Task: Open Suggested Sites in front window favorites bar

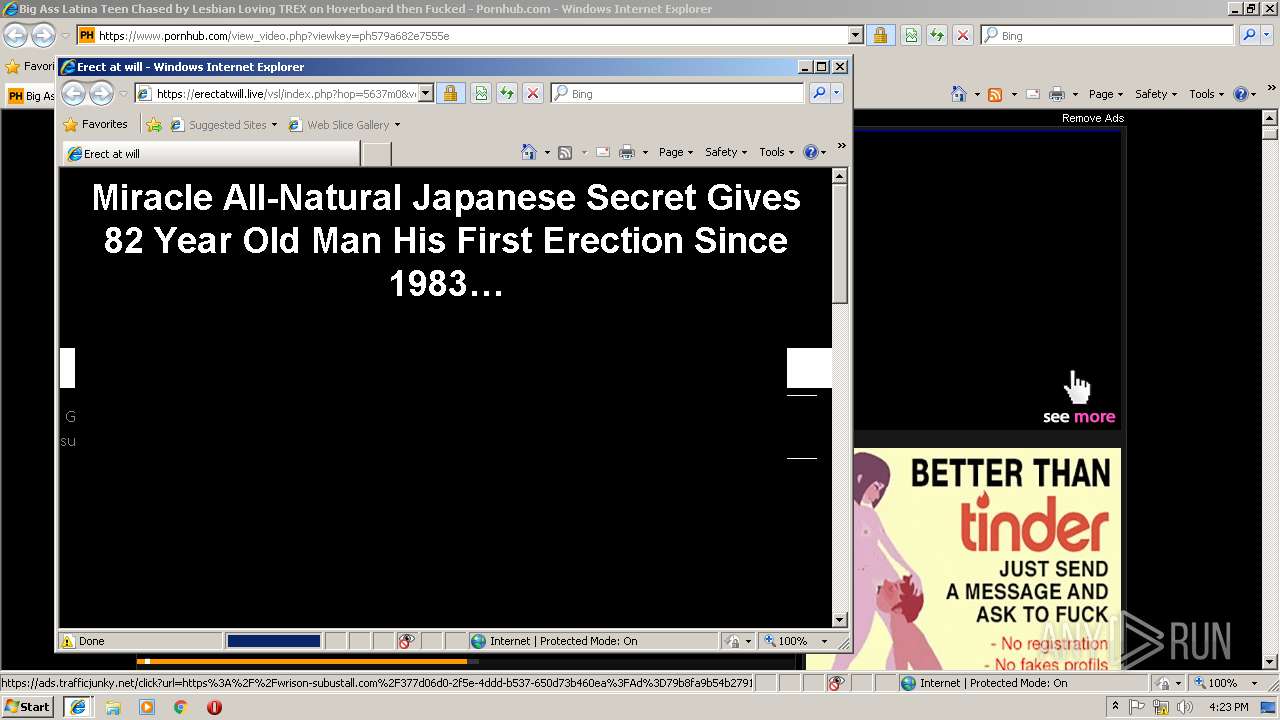Action: 223,125
